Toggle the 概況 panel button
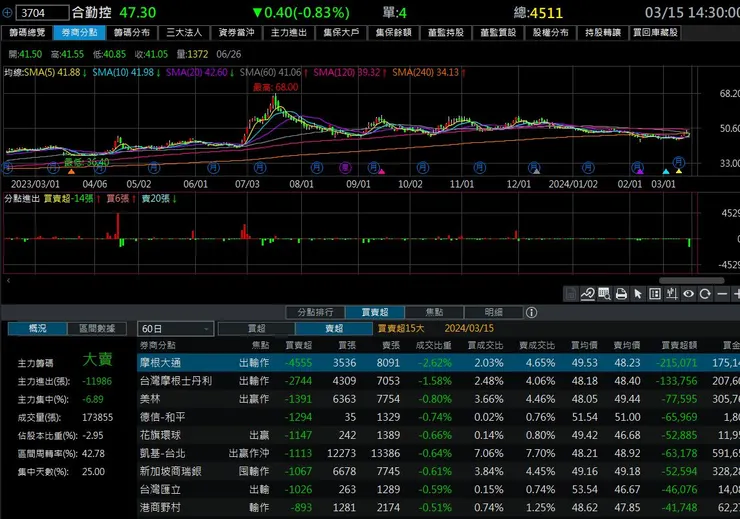Screen dimensions: 740x519 (37, 328)
